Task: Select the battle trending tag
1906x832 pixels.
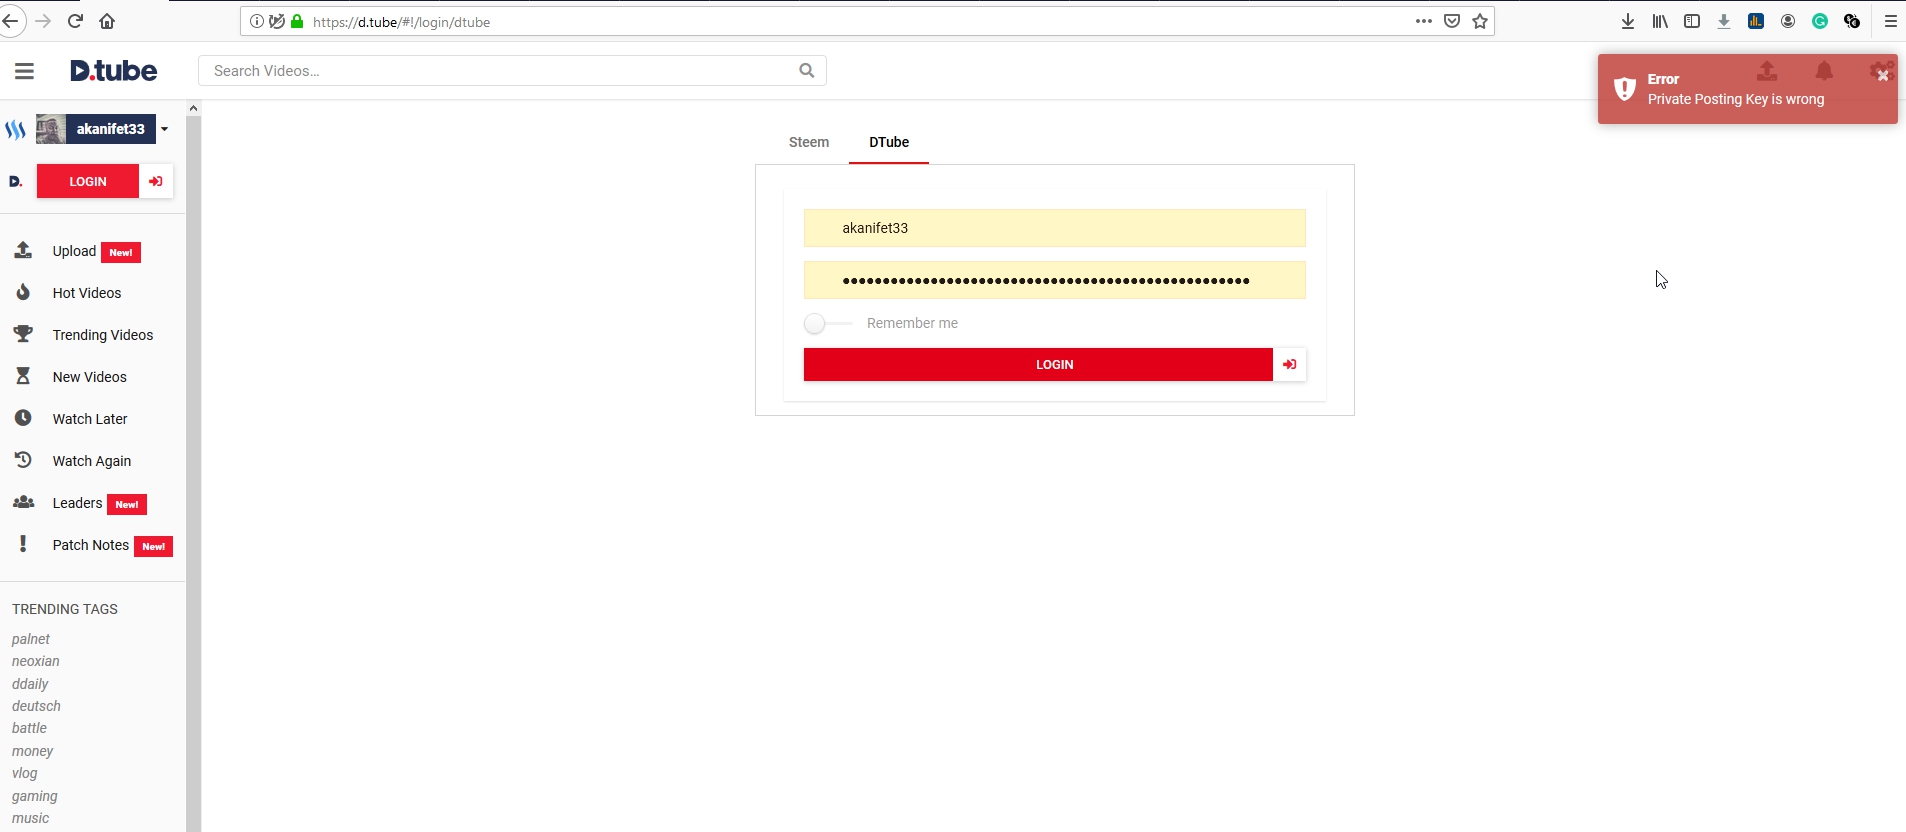Action: coord(29,728)
